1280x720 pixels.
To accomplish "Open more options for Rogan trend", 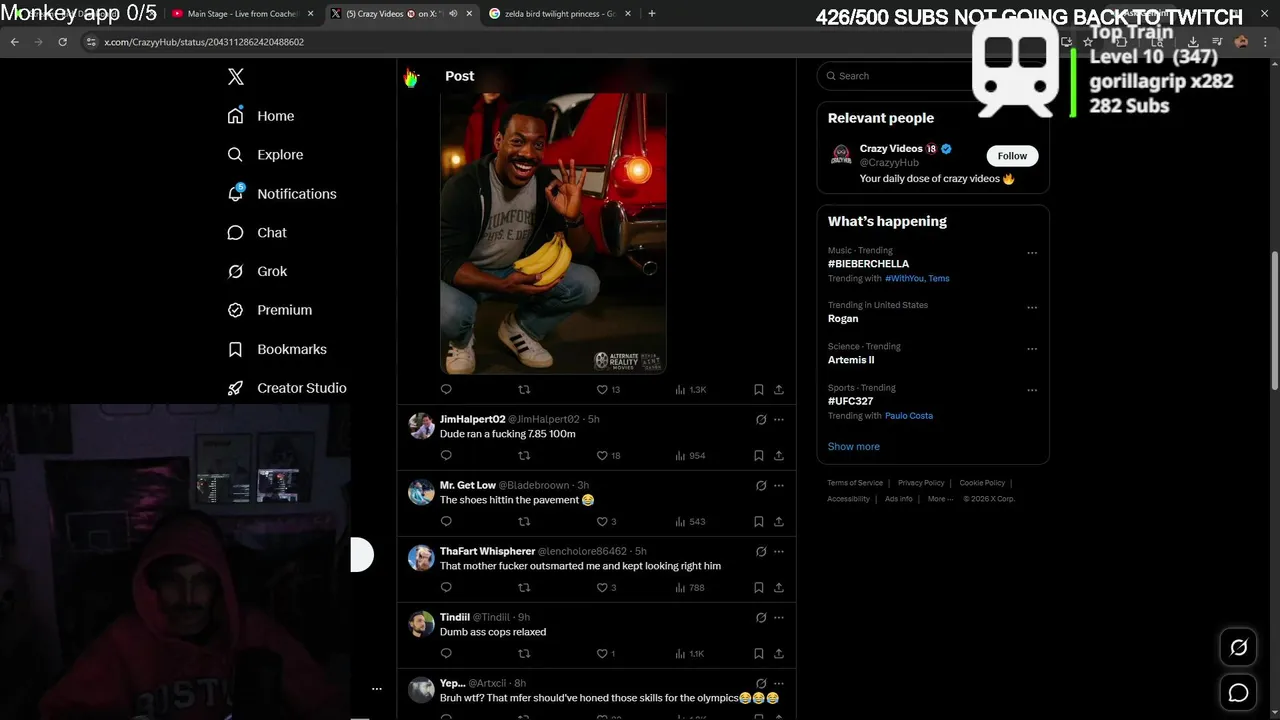I will pyautogui.click(x=1032, y=308).
